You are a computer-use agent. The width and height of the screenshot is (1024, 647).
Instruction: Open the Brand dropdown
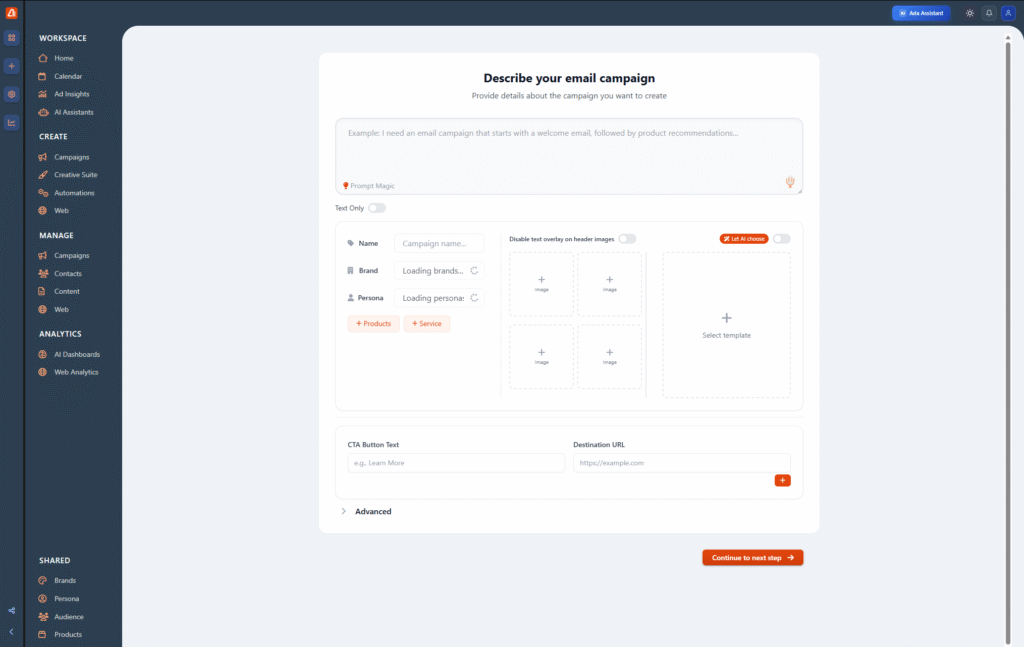point(439,271)
